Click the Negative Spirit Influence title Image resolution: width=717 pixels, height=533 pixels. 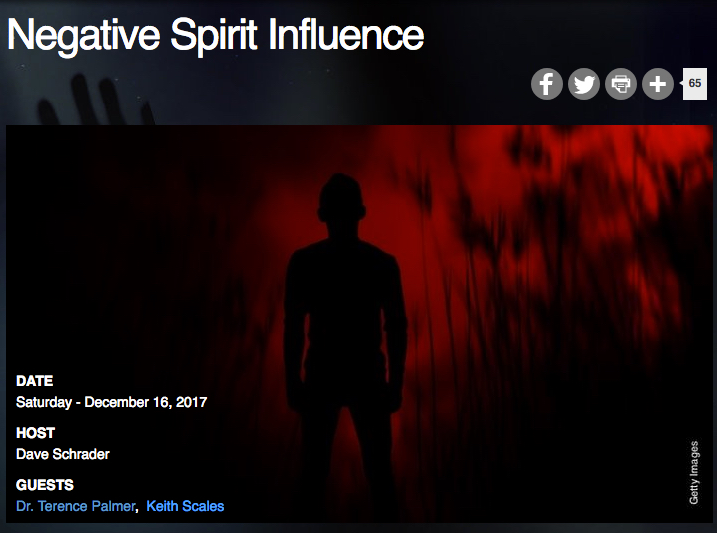[215, 36]
